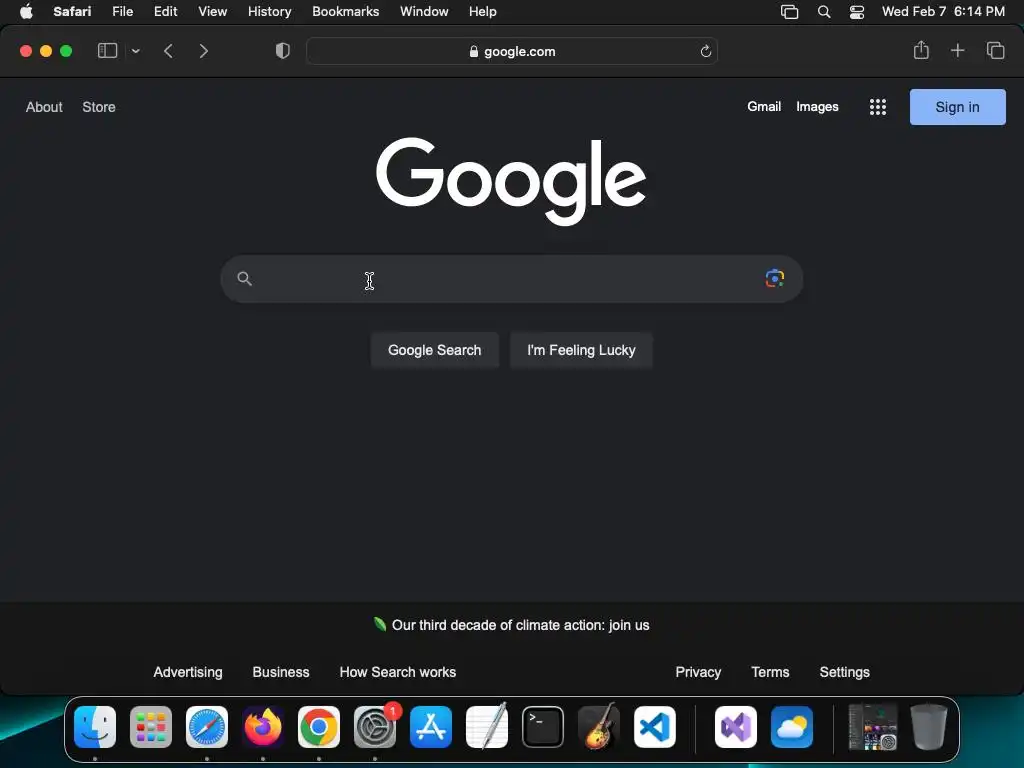Search by image with the Lens icon
This screenshot has height=768, width=1024.
[775, 278]
